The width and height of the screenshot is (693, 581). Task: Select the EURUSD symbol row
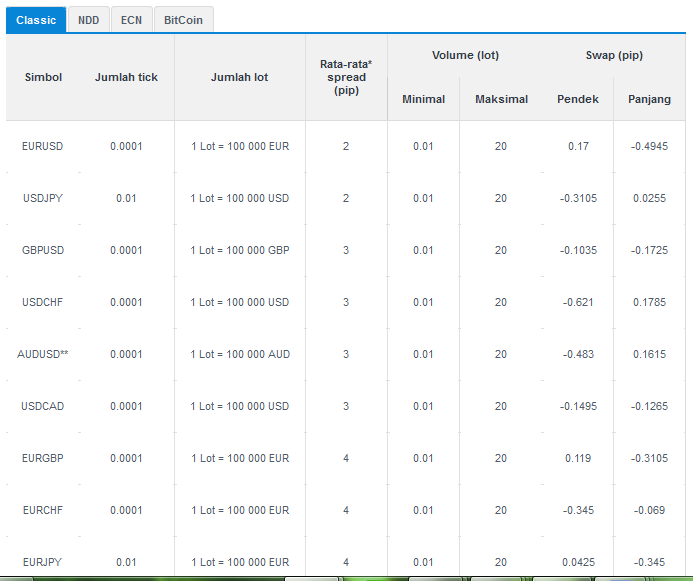click(x=346, y=146)
